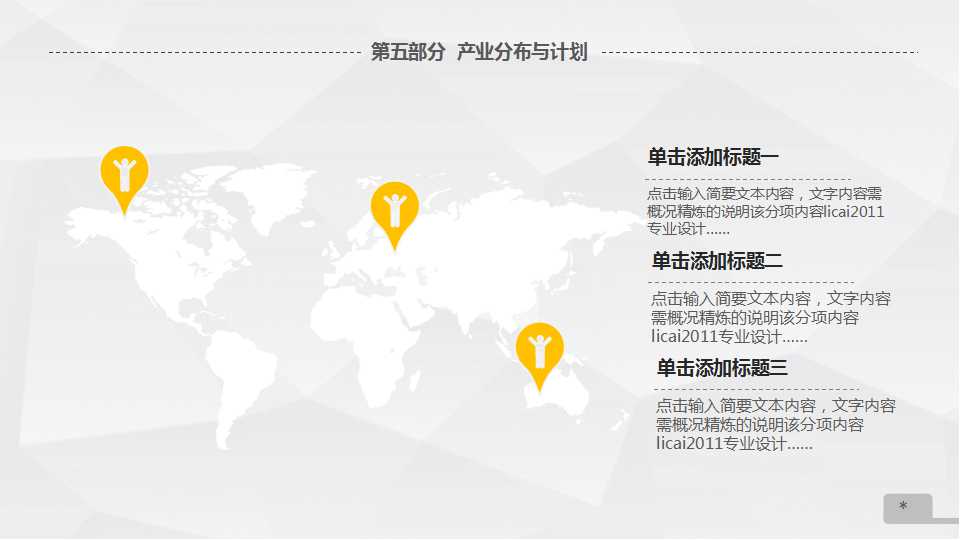Select the yellow location pin over Europe

coord(394,210)
